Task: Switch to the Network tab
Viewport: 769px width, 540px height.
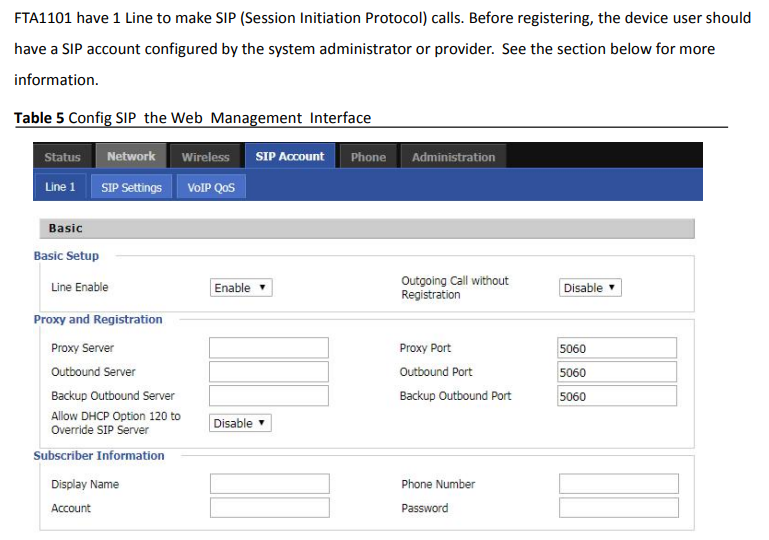Action: (x=131, y=156)
